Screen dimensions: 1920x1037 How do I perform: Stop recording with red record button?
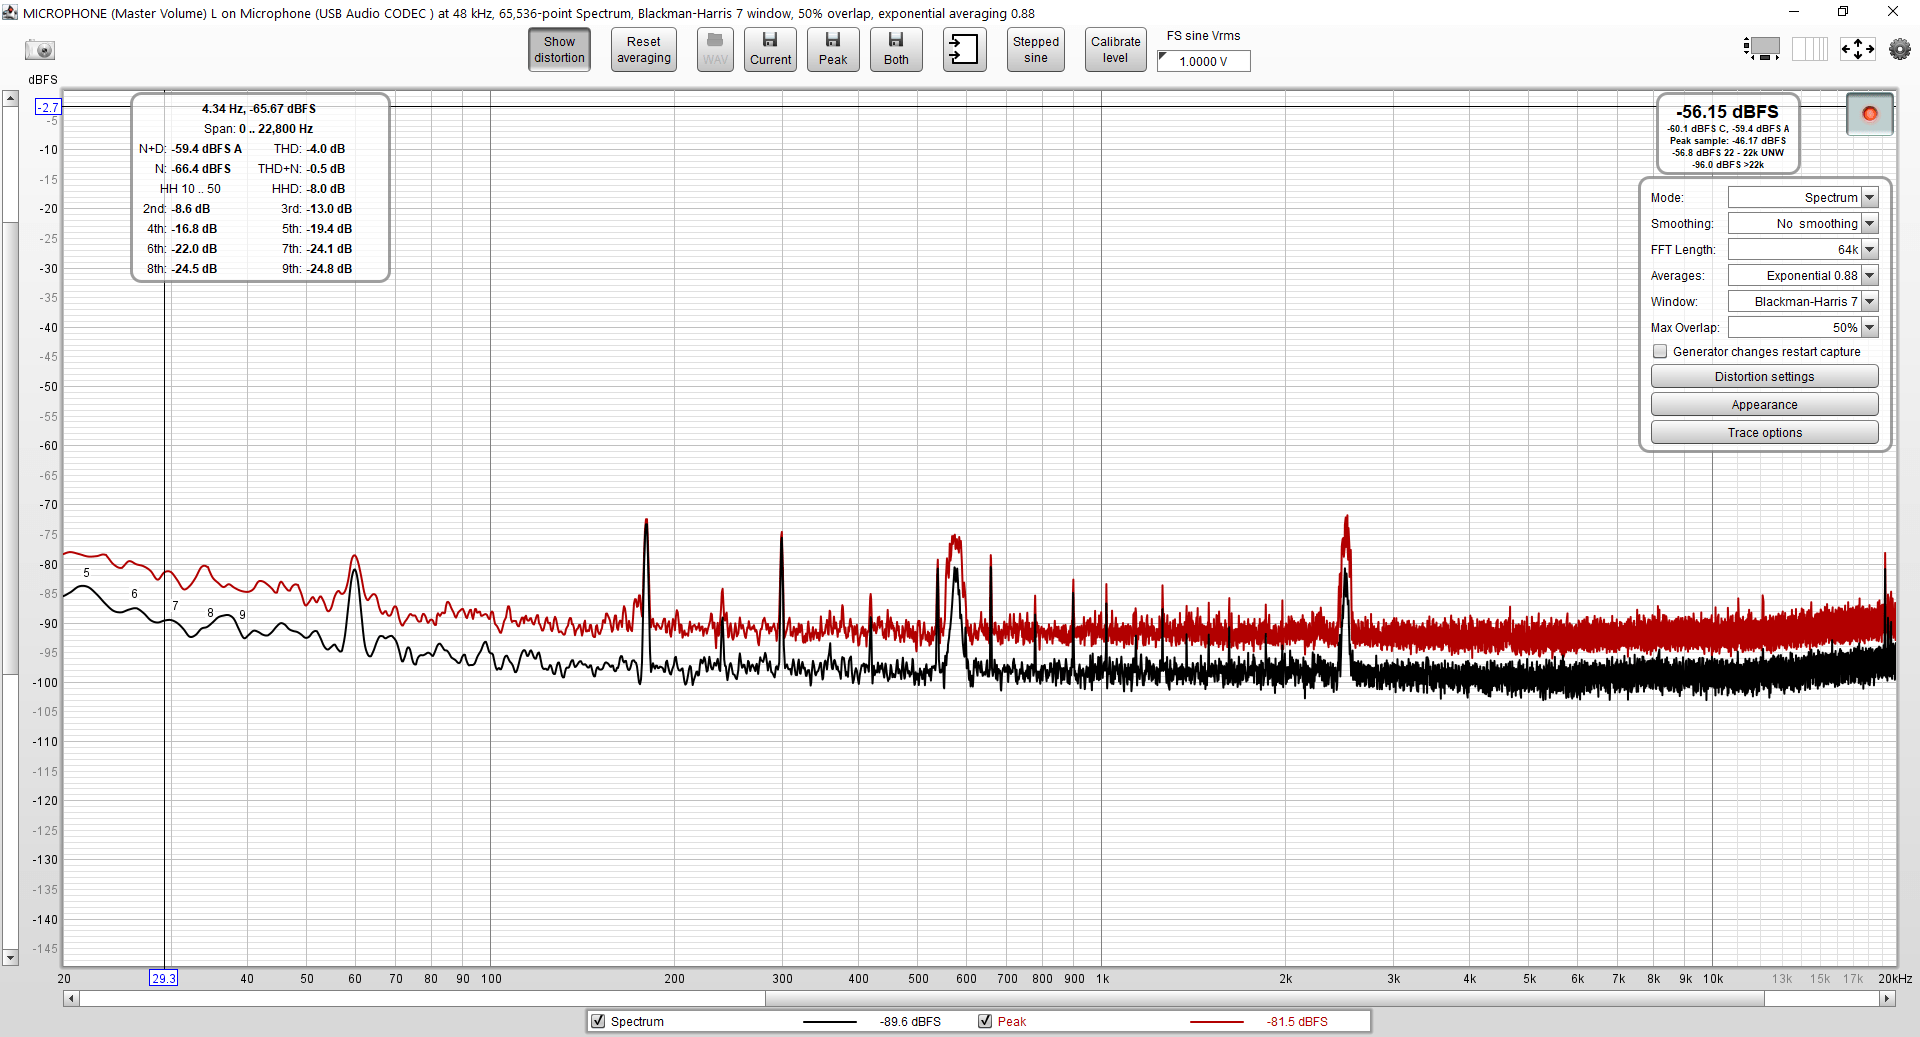[1870, 114]
